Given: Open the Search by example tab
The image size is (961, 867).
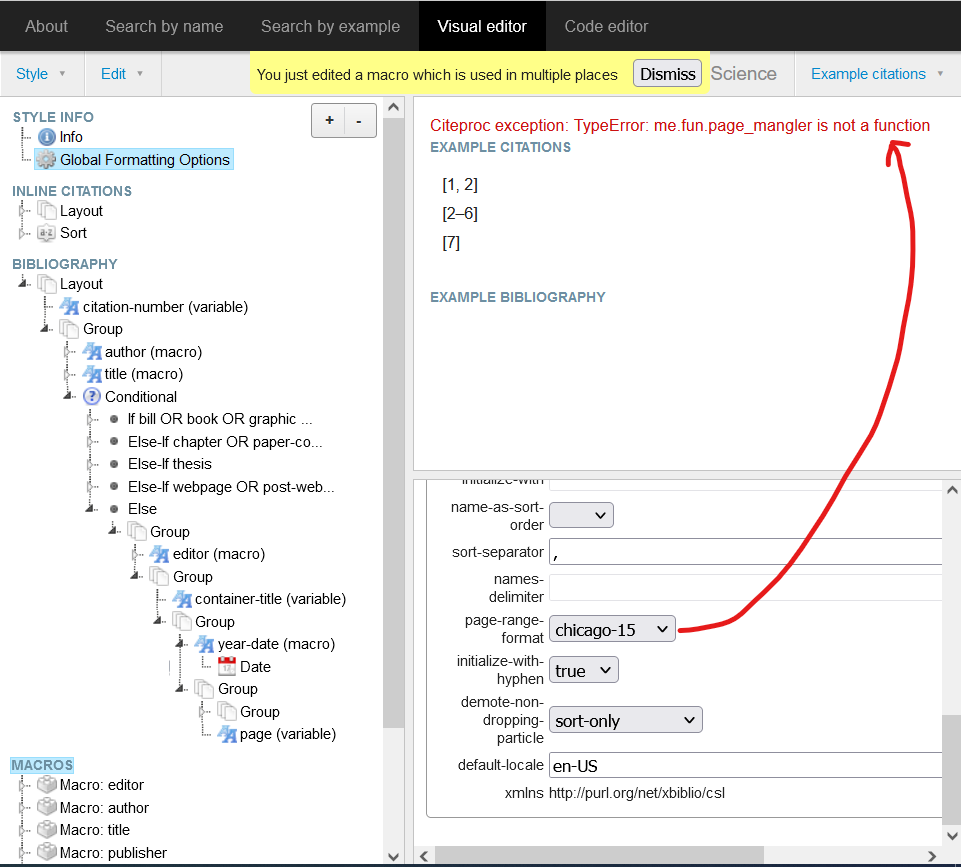Looking at the screenshot, I should click(330, 25).
